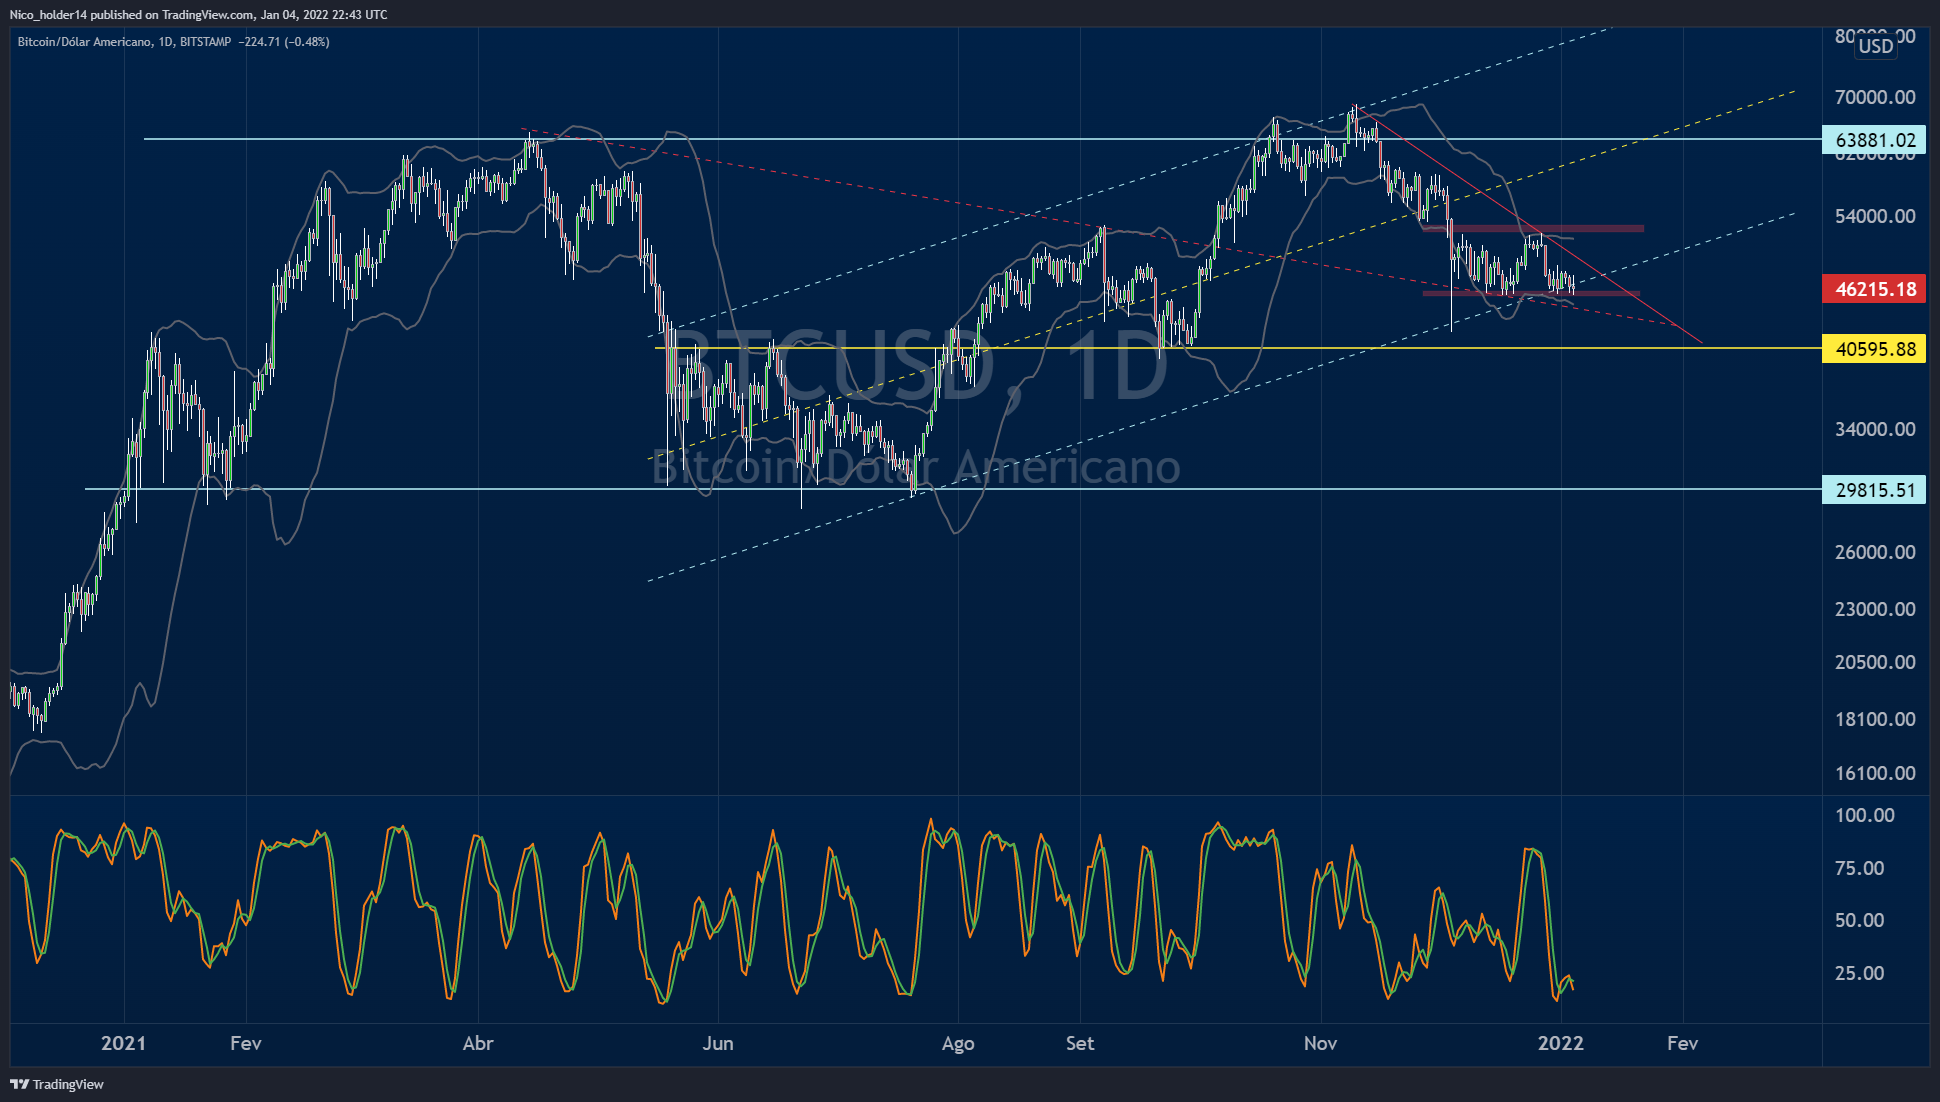Select the red 46215.18 current price label
Image resolution: width=1940 pixels, height=1102 pixels.
pos(1874,289)
